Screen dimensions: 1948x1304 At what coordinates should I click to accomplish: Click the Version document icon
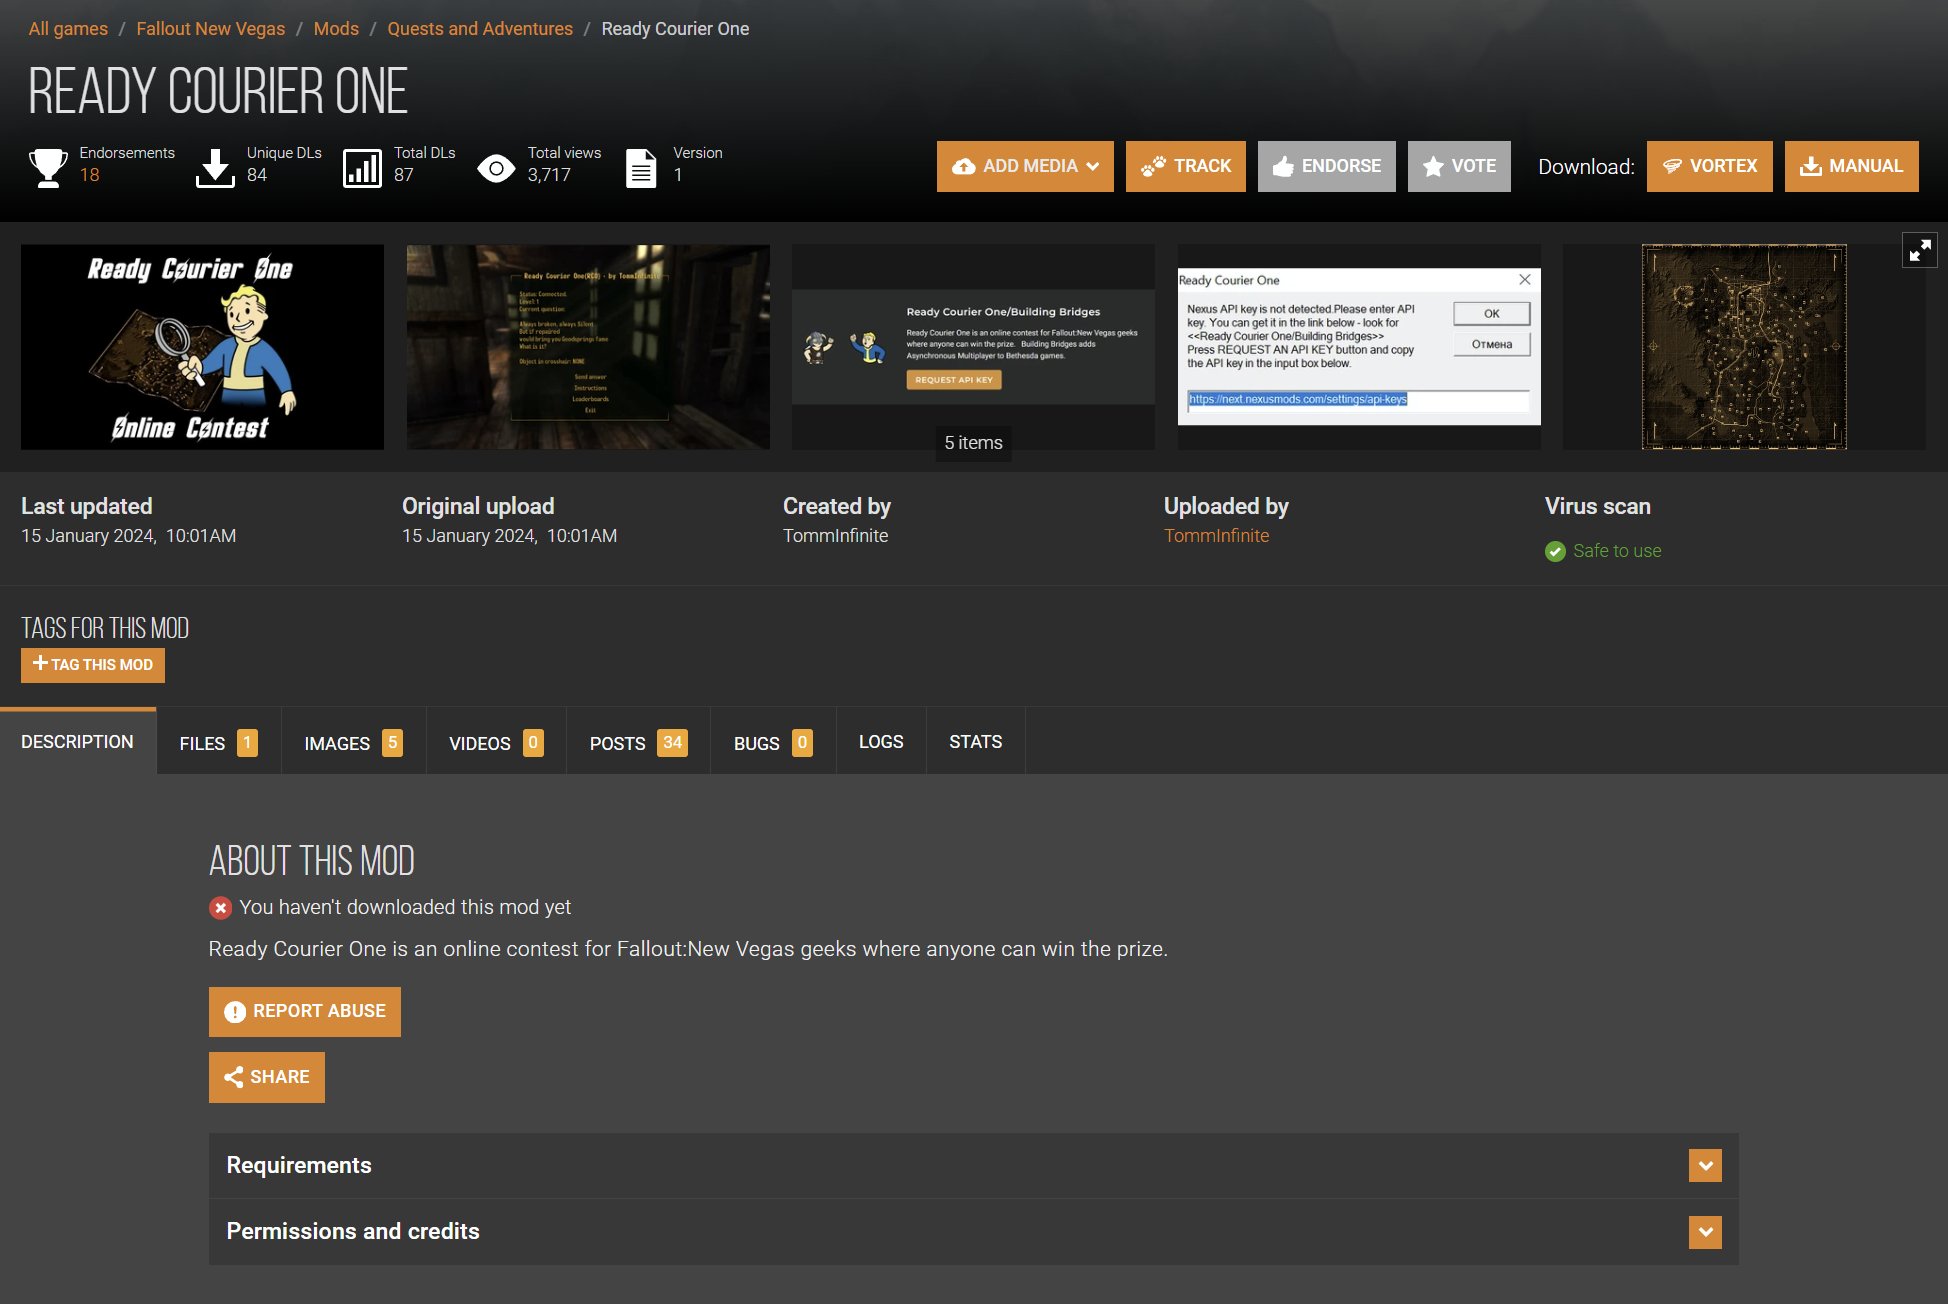click(641, 168)
